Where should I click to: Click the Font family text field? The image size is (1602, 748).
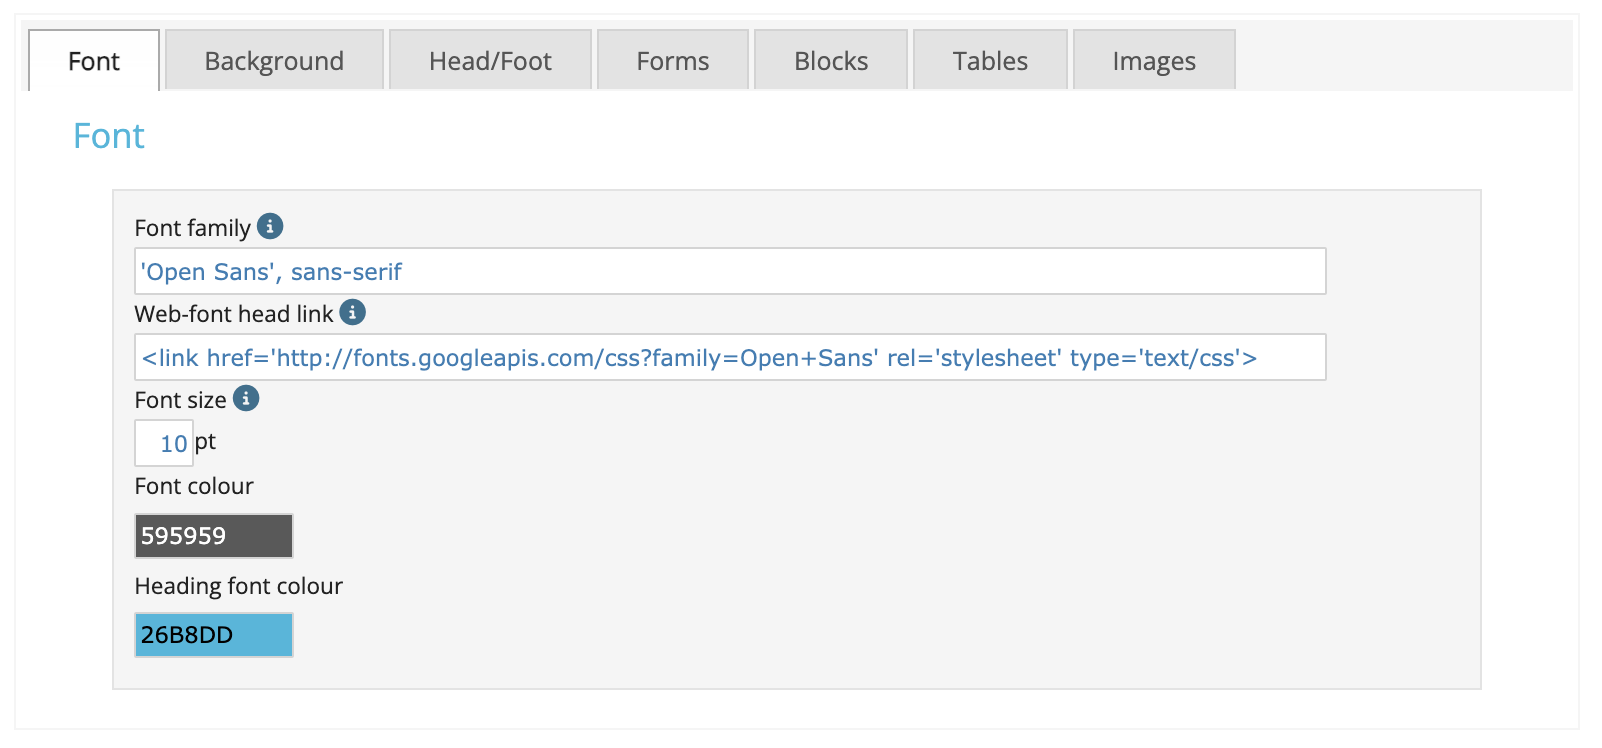(730, 271)
